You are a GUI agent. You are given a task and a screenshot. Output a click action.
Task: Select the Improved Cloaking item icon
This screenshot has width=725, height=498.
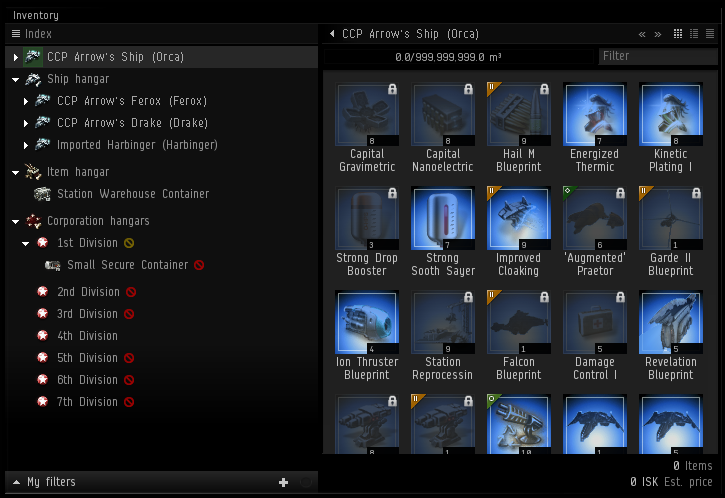pyautogui.click(x=519, y=218)
